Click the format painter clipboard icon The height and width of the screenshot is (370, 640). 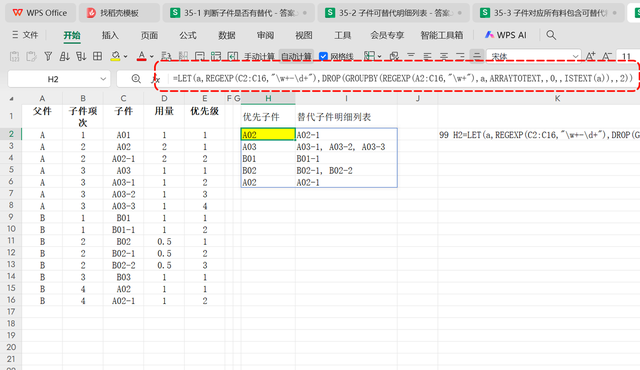31,56
